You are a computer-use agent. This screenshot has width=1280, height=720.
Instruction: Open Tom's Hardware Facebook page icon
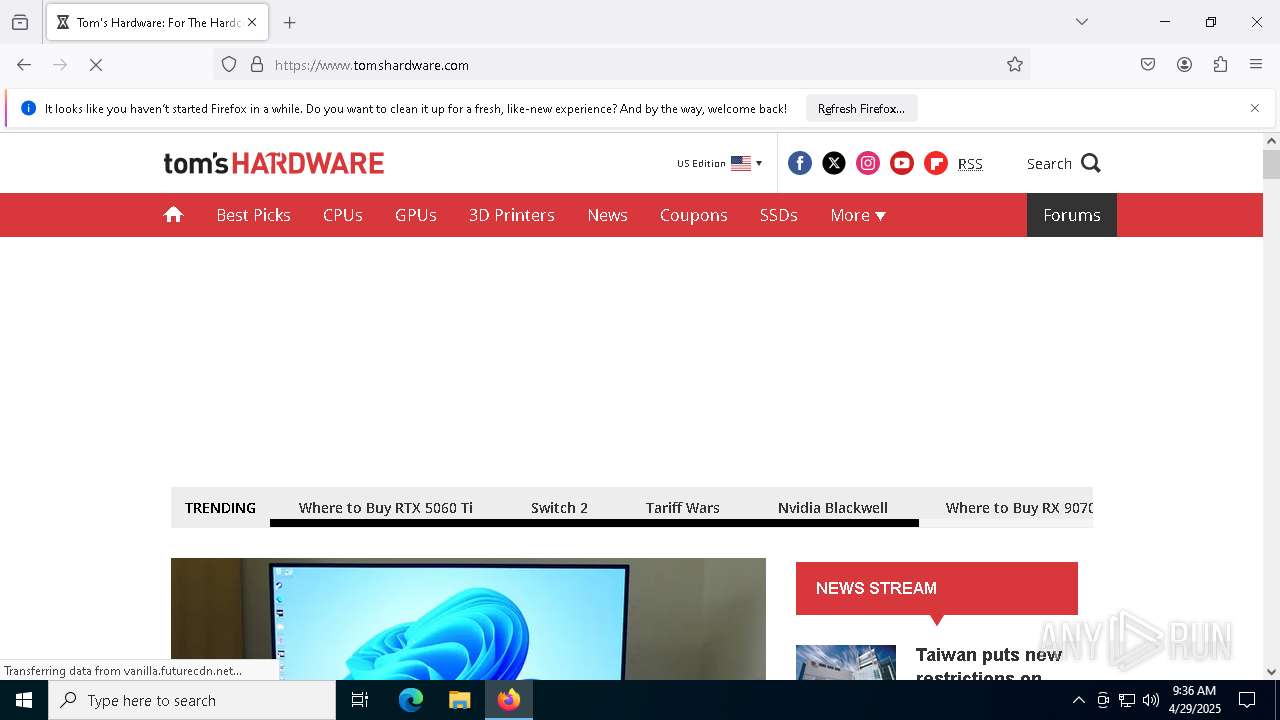(800, 163)
